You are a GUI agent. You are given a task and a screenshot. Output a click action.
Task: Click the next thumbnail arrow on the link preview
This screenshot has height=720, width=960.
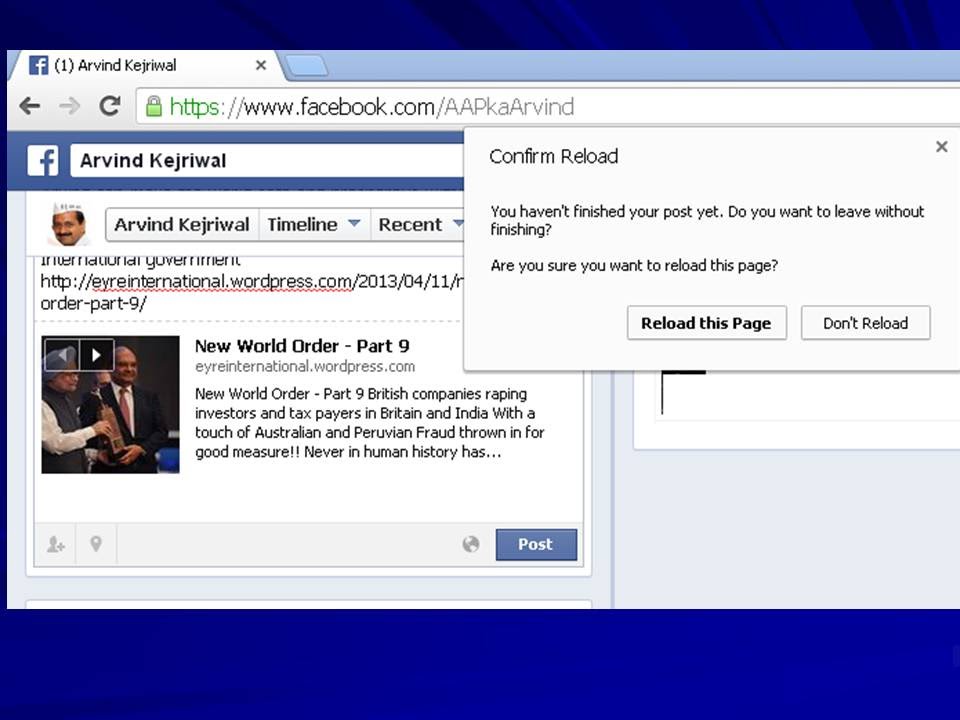coord(97,354)
